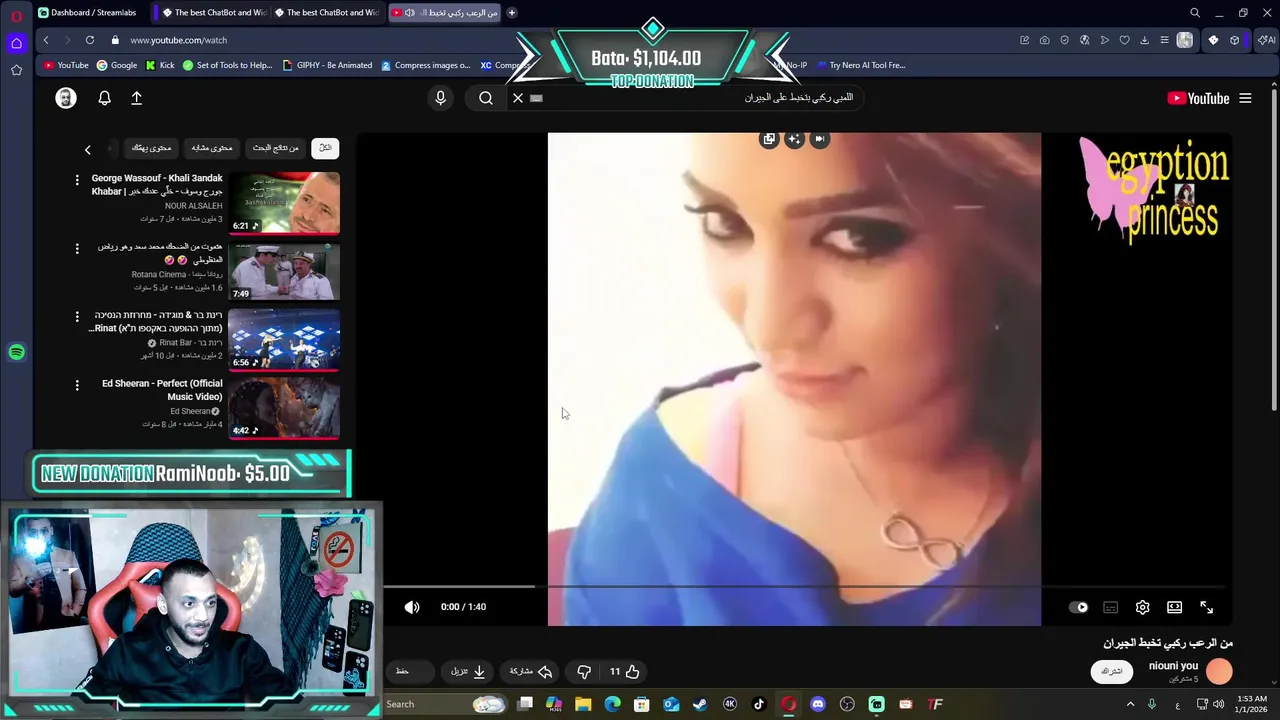
Task: Open GIPHY - Be Animated bookmark
Action: coord(328,65)
